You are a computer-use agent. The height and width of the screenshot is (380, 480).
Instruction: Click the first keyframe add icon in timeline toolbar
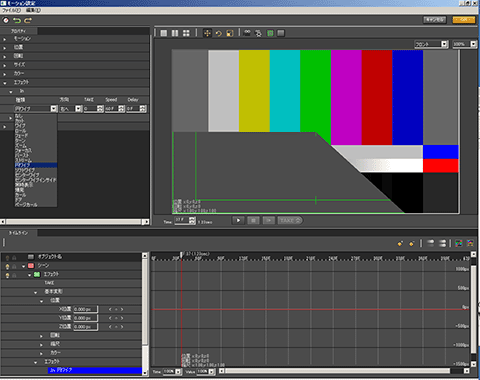(x=400, y=244)
